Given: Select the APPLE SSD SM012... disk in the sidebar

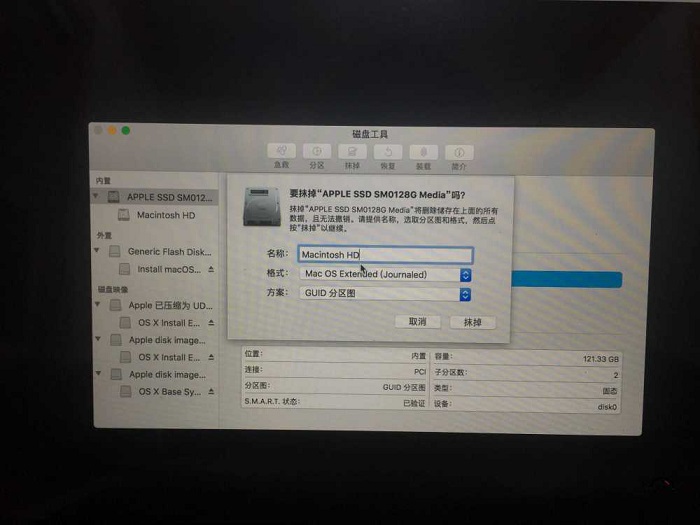Looking at the screenshot, I should (154, 197).
